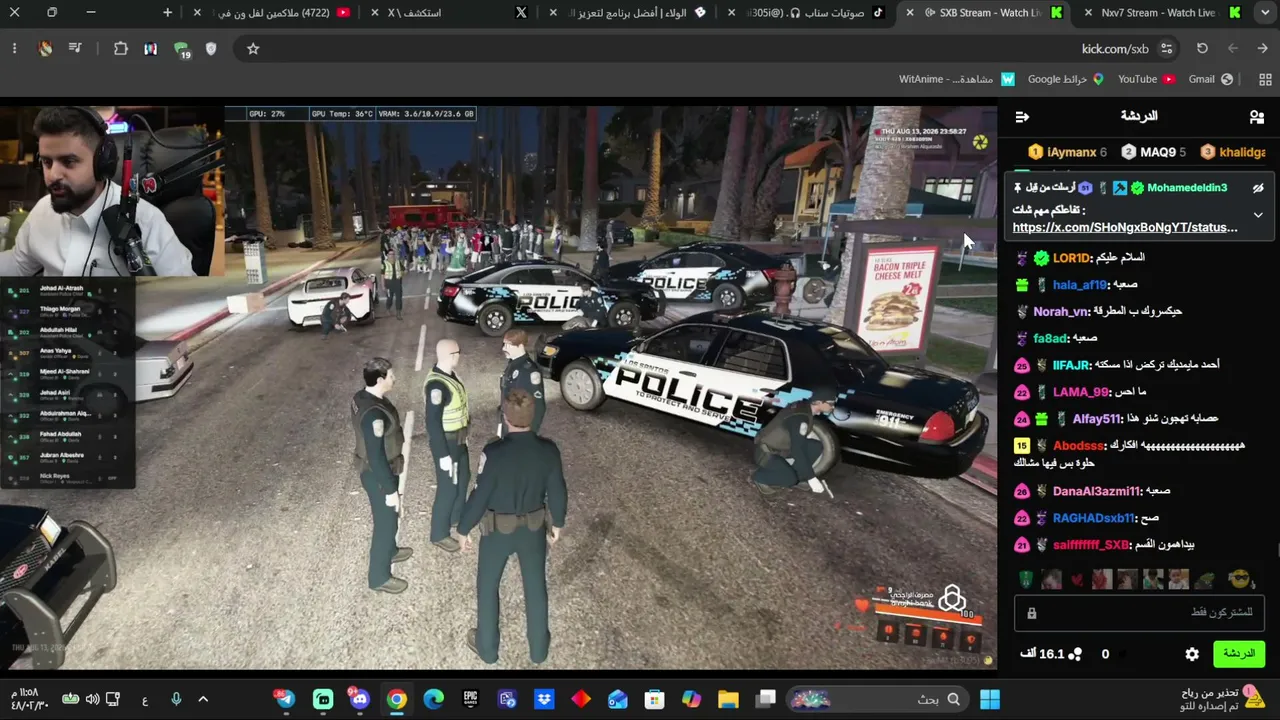Bookmark this page with the star icon
1280x720 pixels.
253,49
